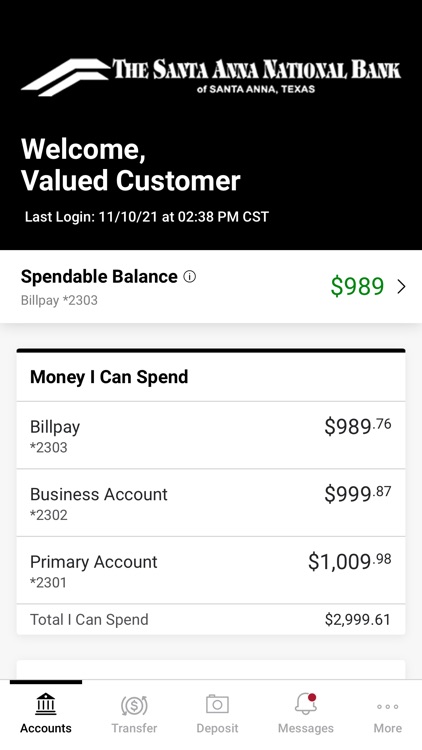The image size is (422, 750).
Task: Tap the green $989 spendable amount
Action: (357, 286)
